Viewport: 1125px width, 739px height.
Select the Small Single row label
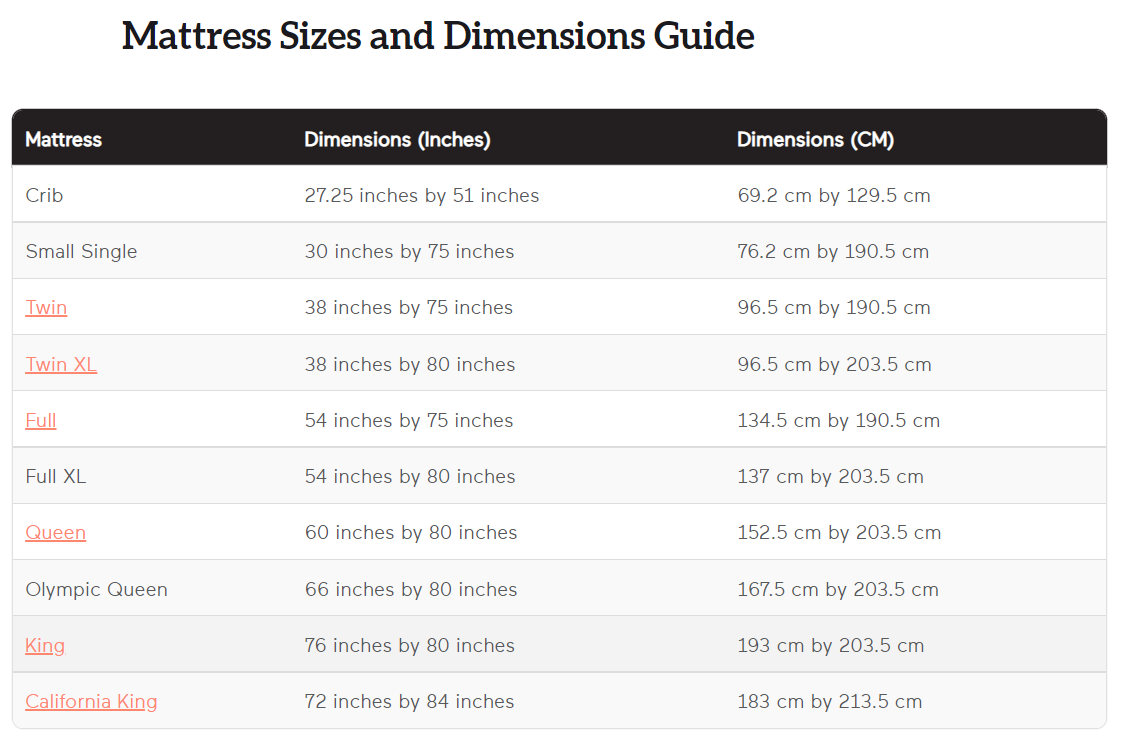pyautogui.click(x=81, y=251)
